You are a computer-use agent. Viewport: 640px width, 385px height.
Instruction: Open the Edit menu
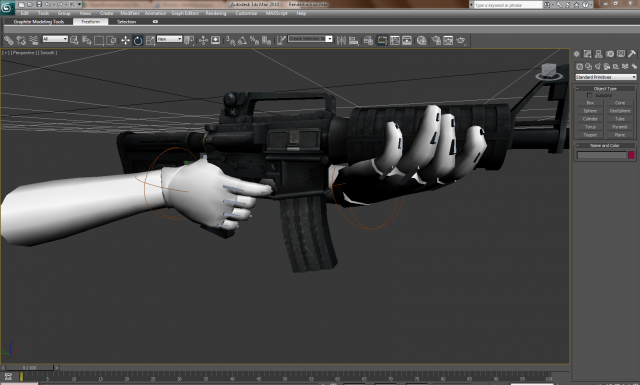tap(24, 13)
